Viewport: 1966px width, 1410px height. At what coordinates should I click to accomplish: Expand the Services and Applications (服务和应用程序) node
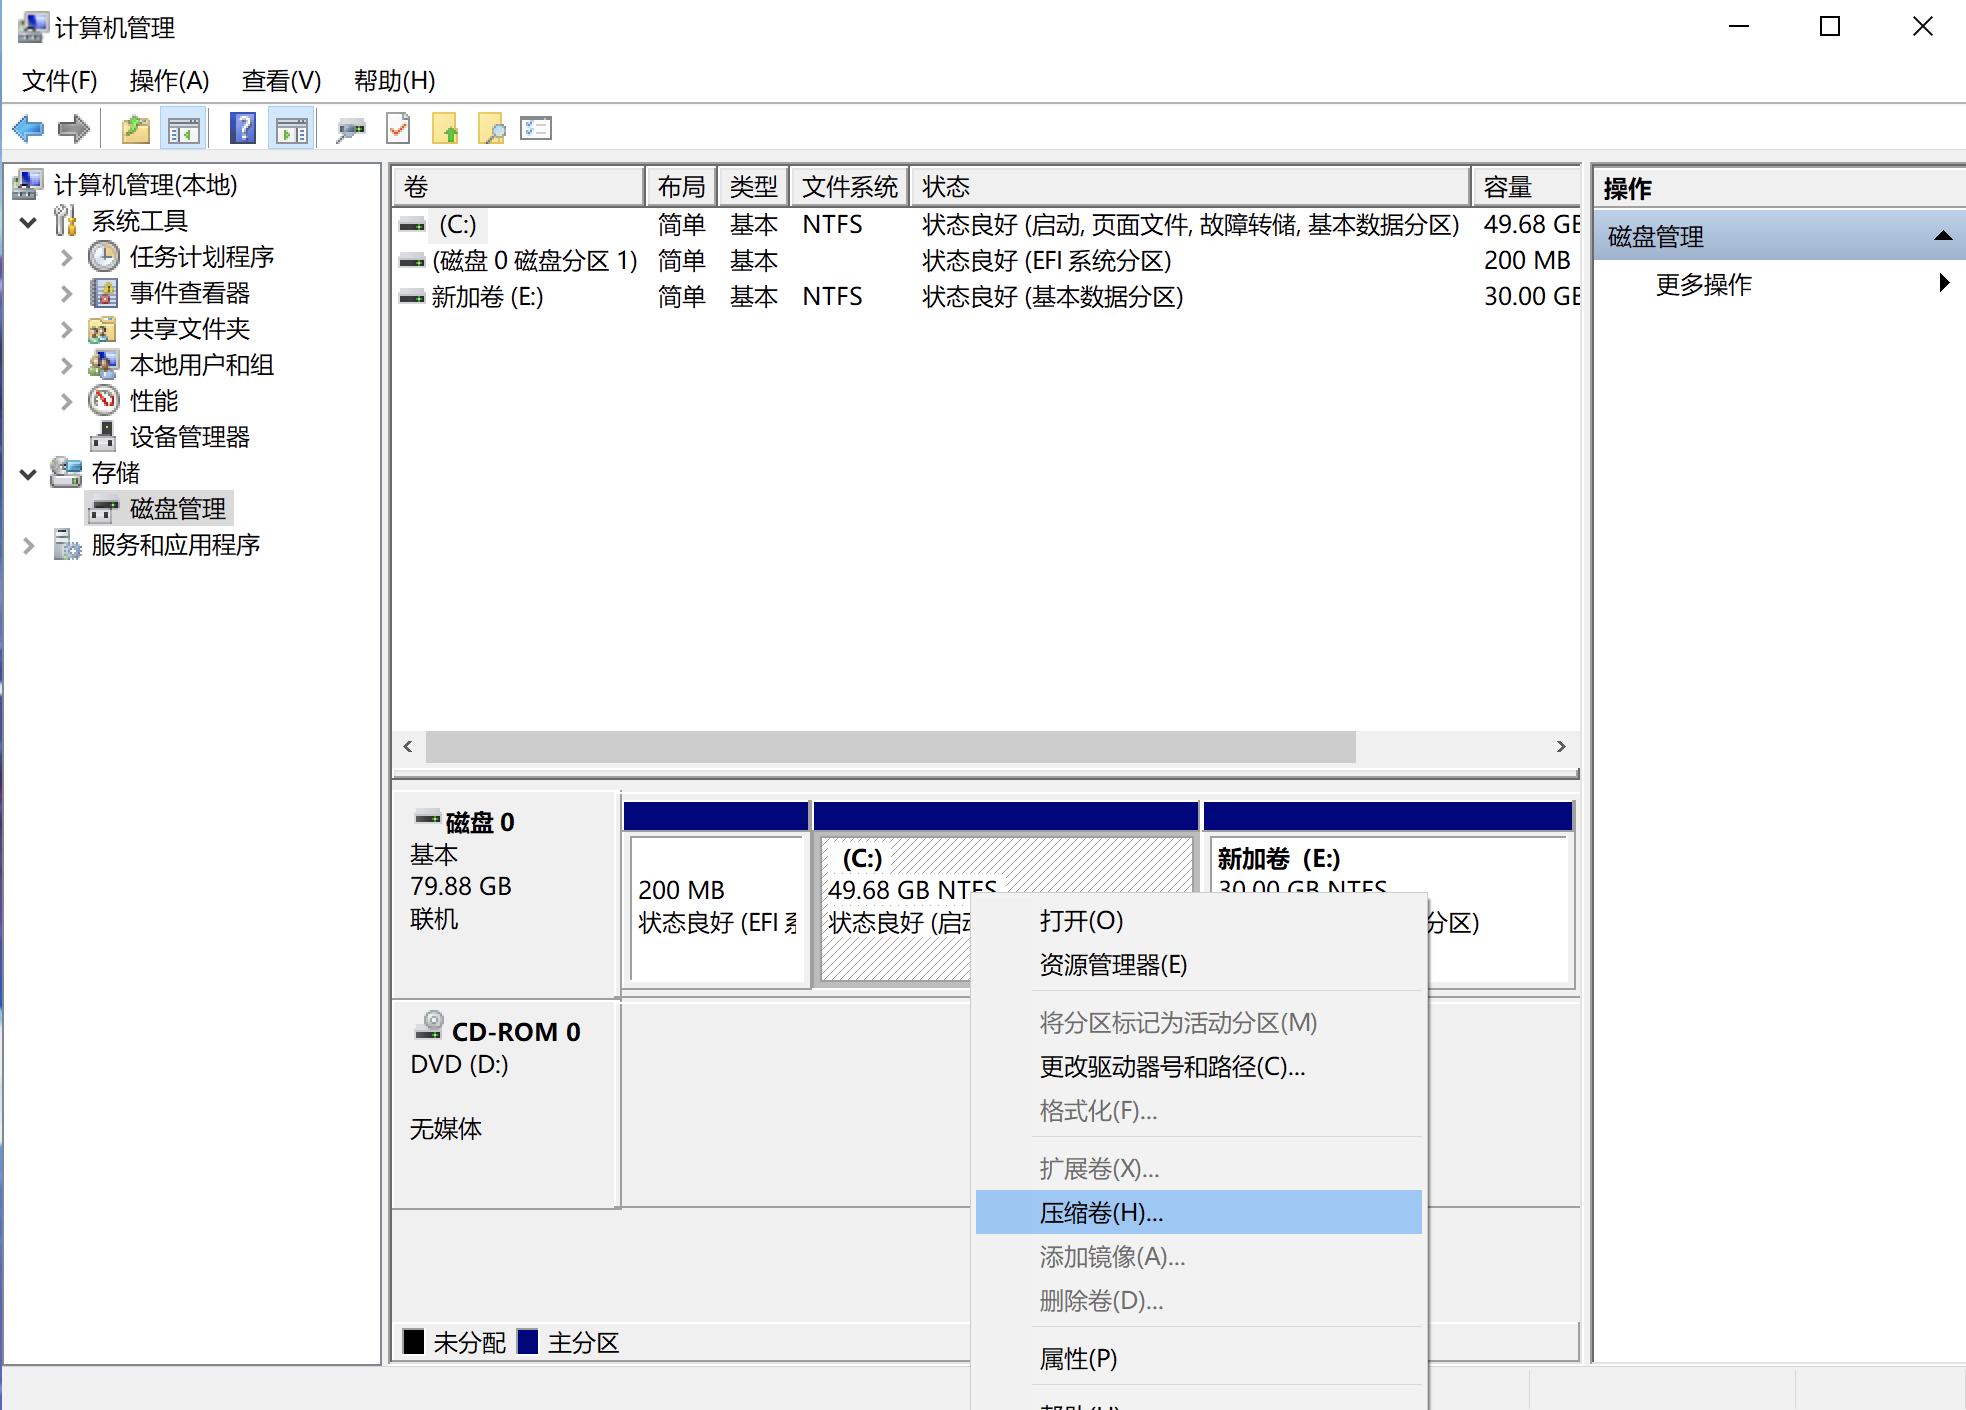[x=29, y=545]
